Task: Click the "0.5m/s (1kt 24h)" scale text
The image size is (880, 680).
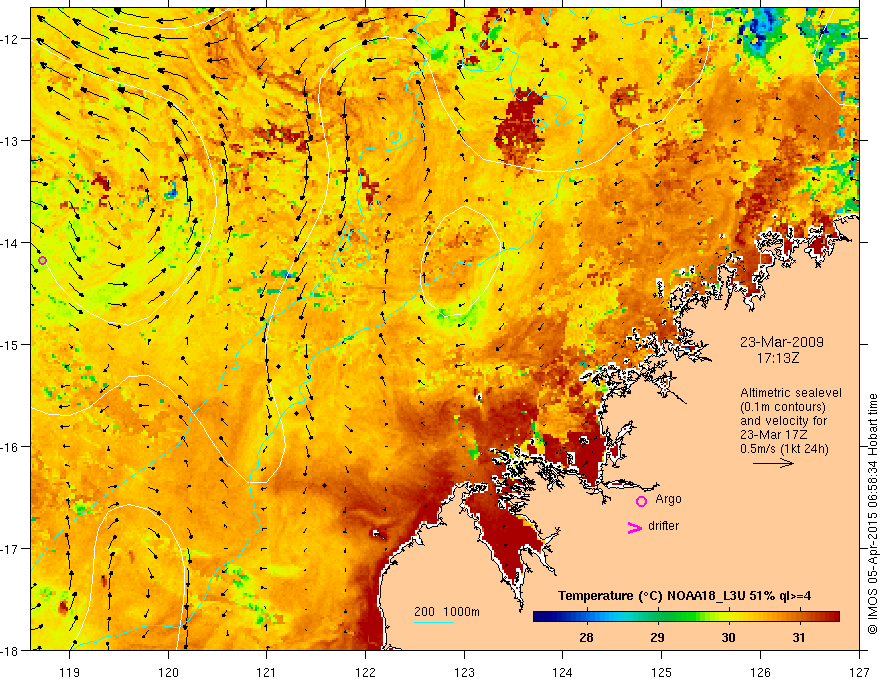Action: (x=784, y=449)
